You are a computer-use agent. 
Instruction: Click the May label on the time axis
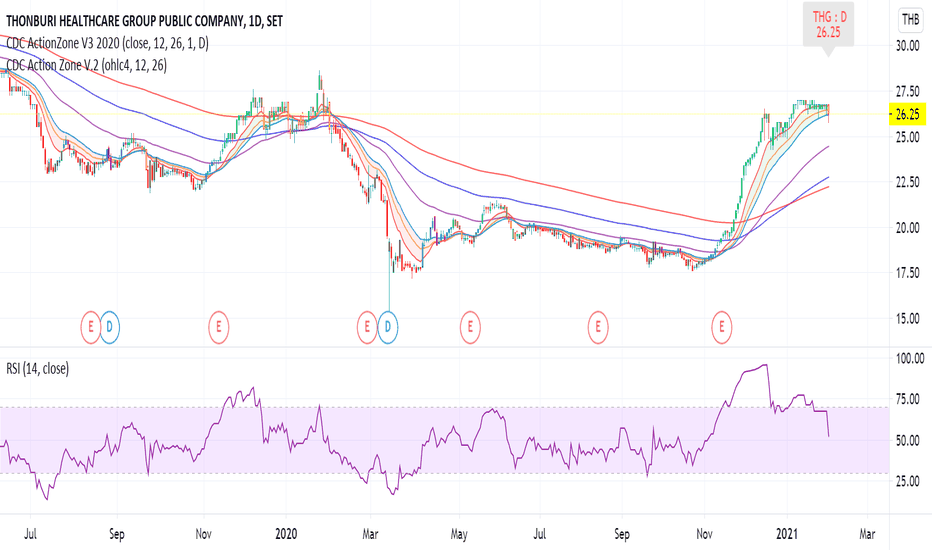point(459,534)
